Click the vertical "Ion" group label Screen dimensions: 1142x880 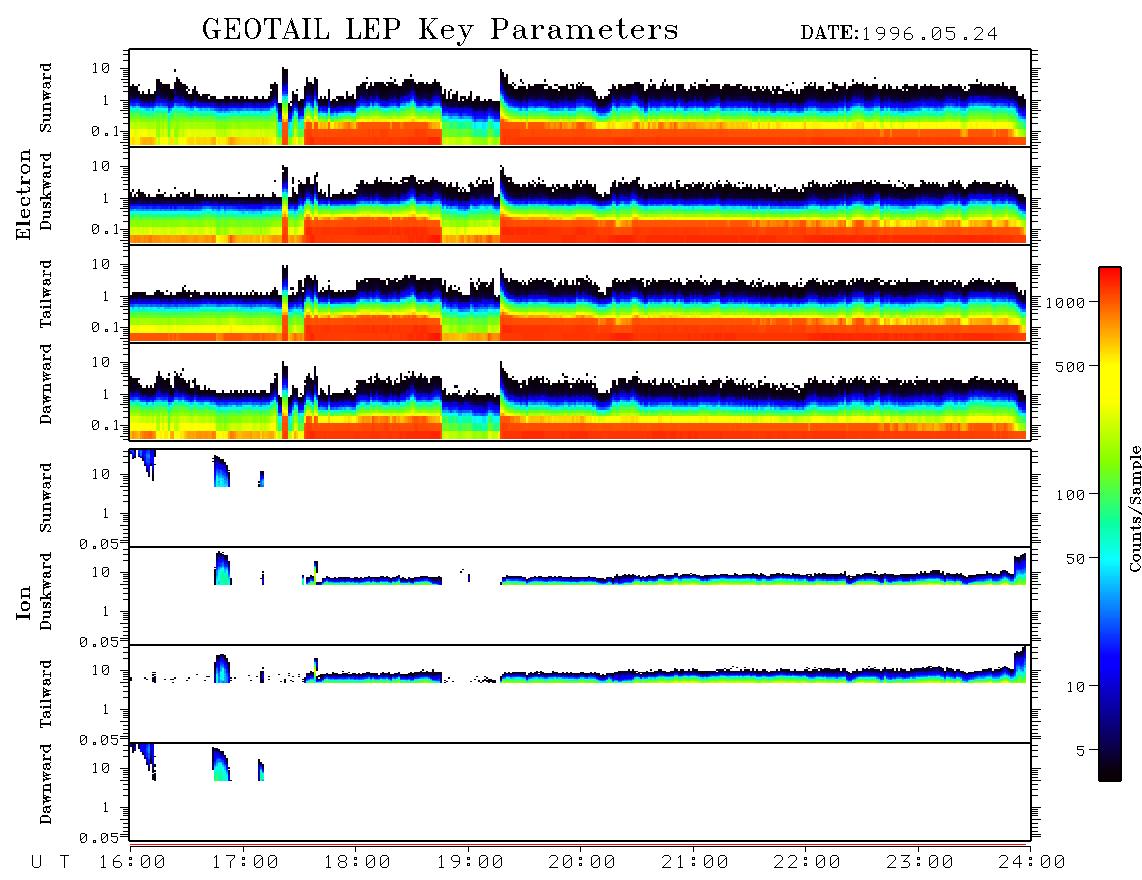23,602
